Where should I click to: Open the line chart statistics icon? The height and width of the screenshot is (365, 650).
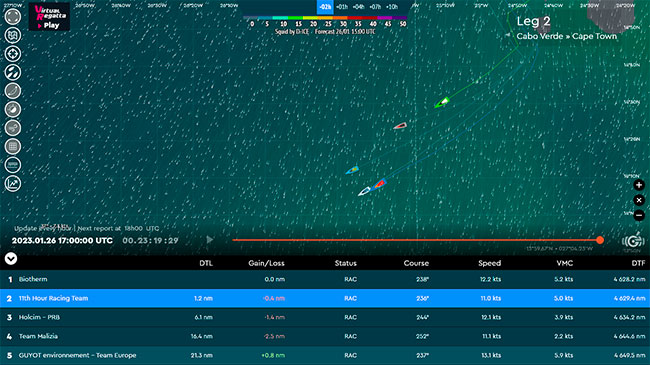click(x=12, y=184)
